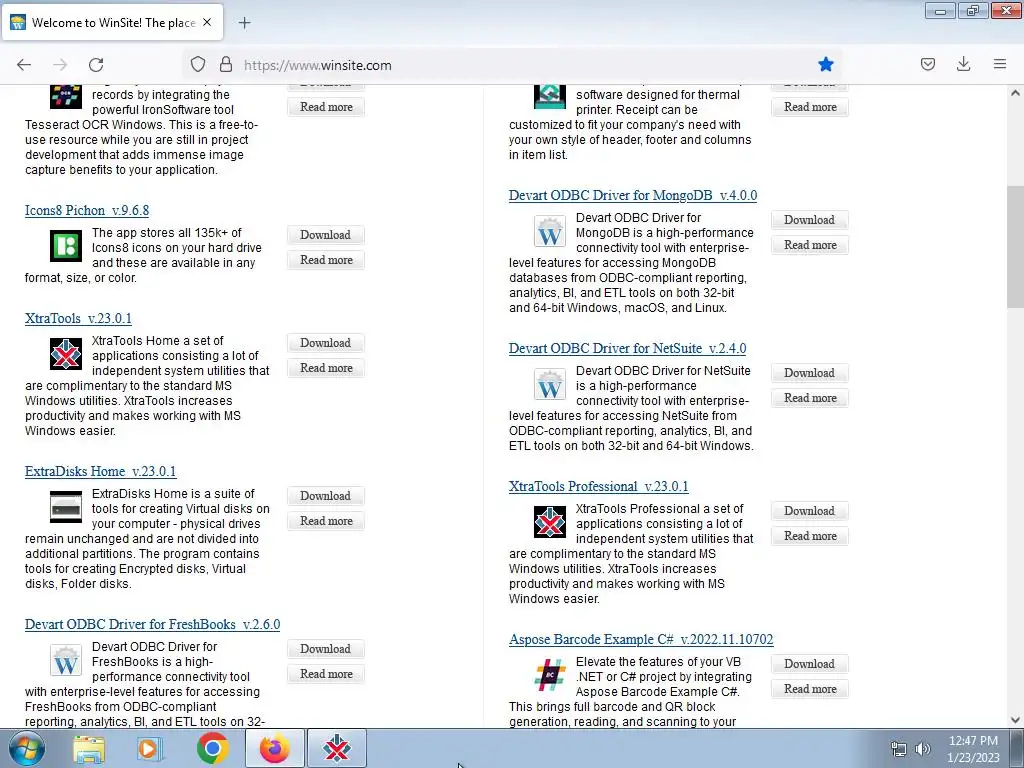Screen dimensions: 1024x768
Task: Read more about Devart MongoDB driver
Action: [810, 245]
